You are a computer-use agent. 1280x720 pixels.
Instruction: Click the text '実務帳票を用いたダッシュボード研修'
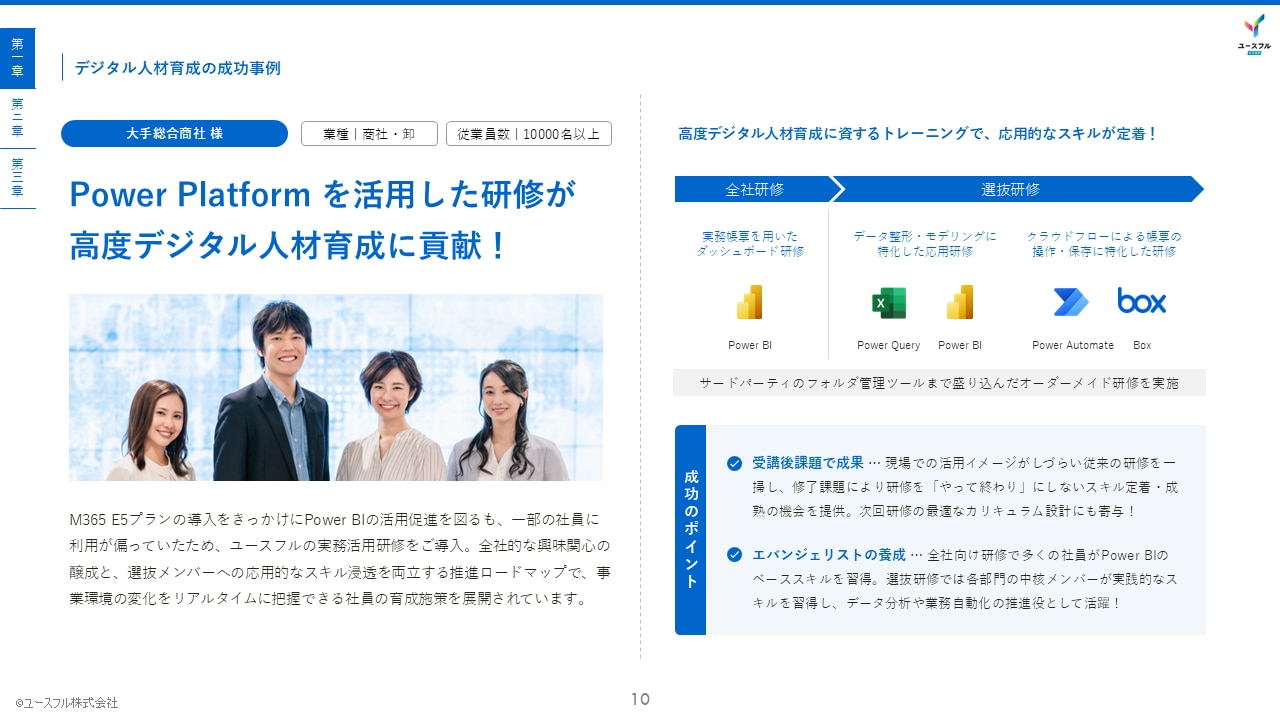point(750,244)
